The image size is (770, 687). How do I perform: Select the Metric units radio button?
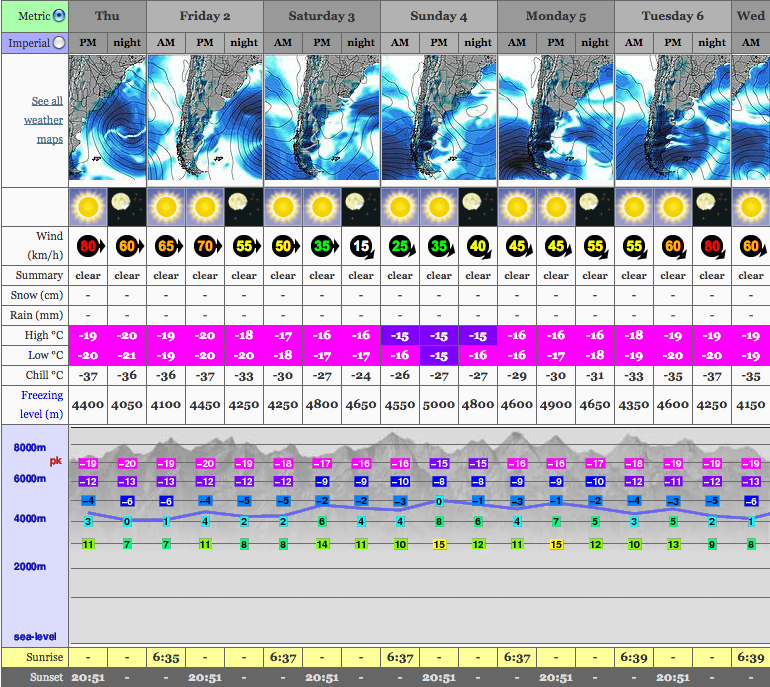tap(59, 16)
